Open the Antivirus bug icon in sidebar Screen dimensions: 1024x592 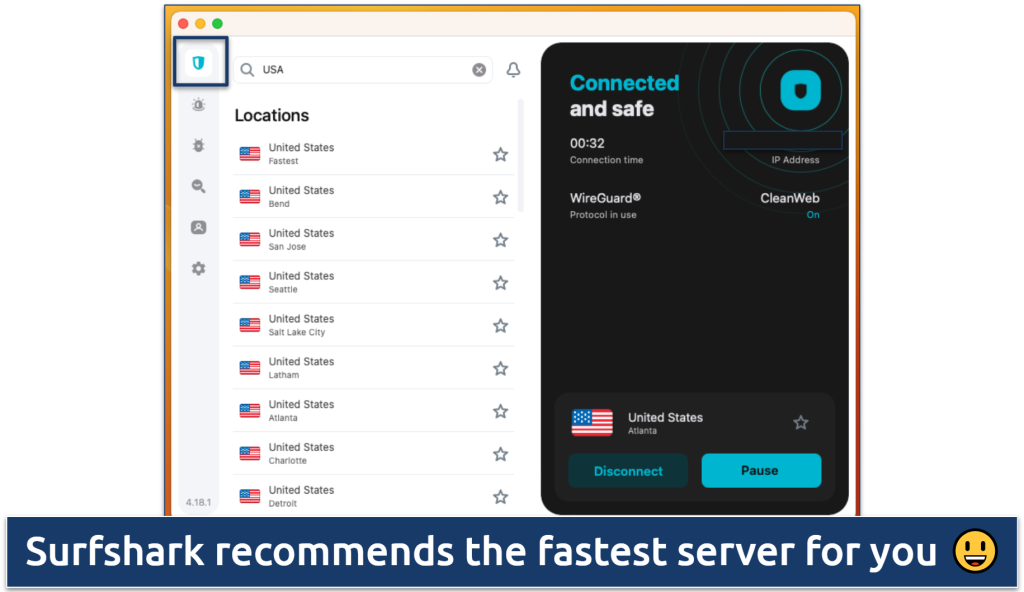199,145
